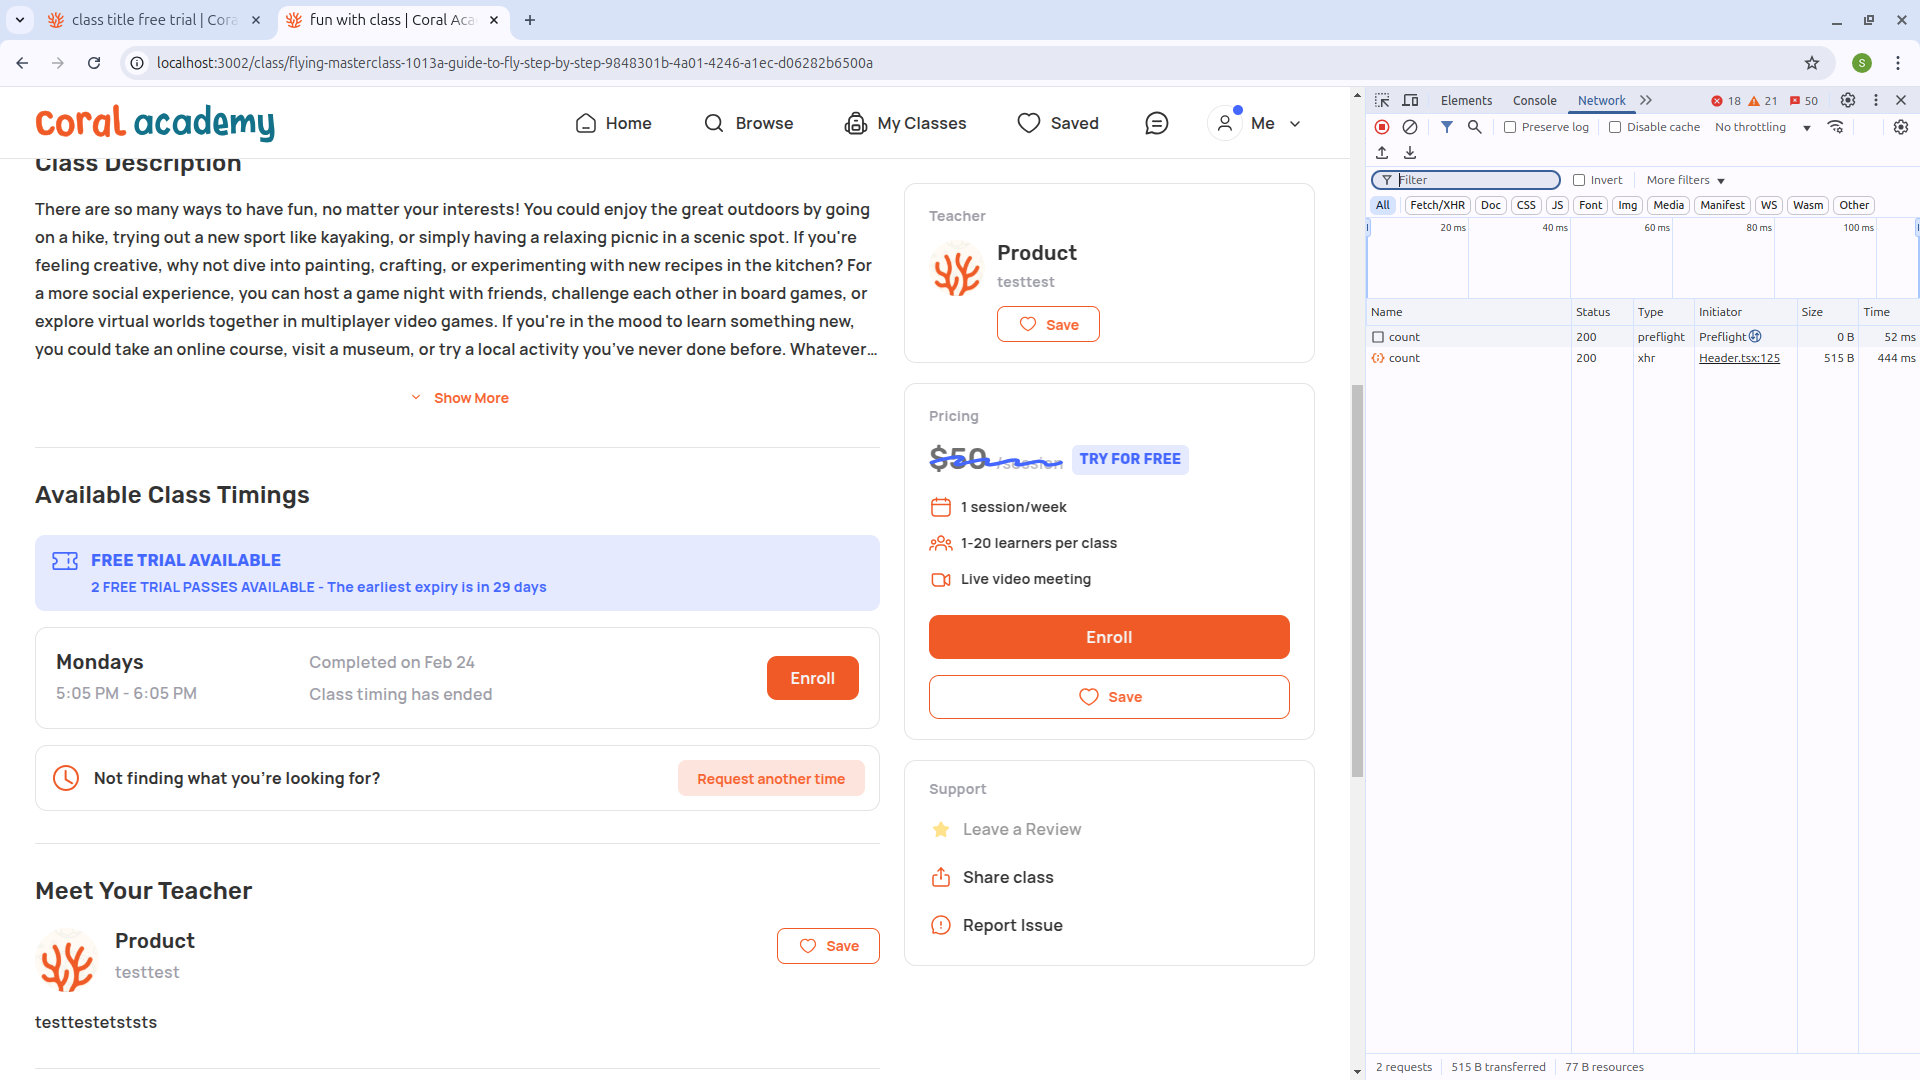Bookmark this page with the star icon
Screen dimensions: 1920x1080
point(1812,63)
